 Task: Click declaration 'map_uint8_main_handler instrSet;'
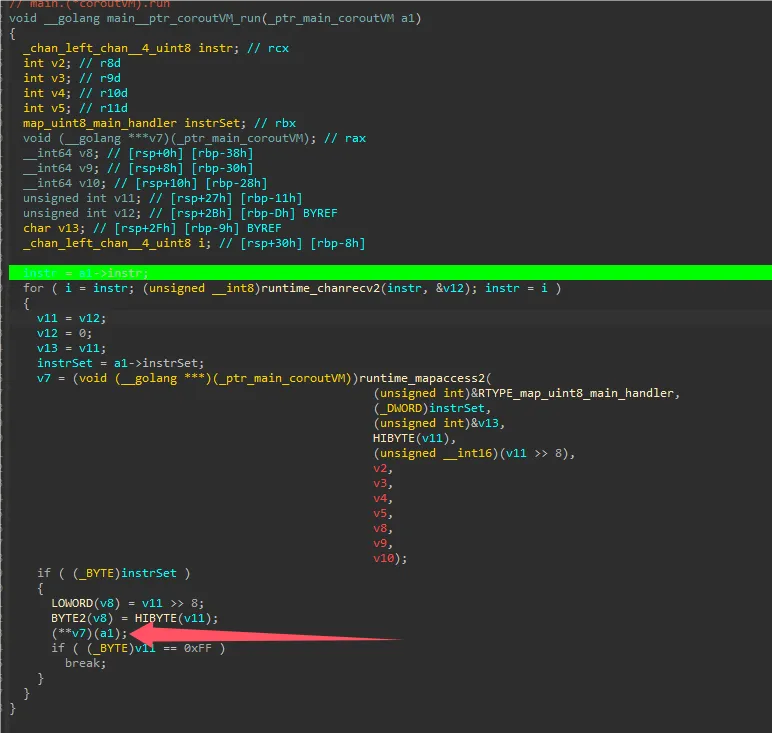coord(134,123)
